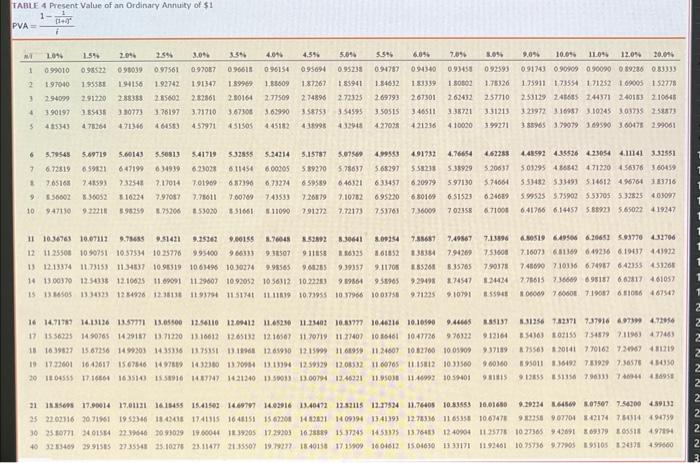Click cell value 10.05909 in row 18
The height and width of the screenshot is (463, 700).
(x=458, y=350)
